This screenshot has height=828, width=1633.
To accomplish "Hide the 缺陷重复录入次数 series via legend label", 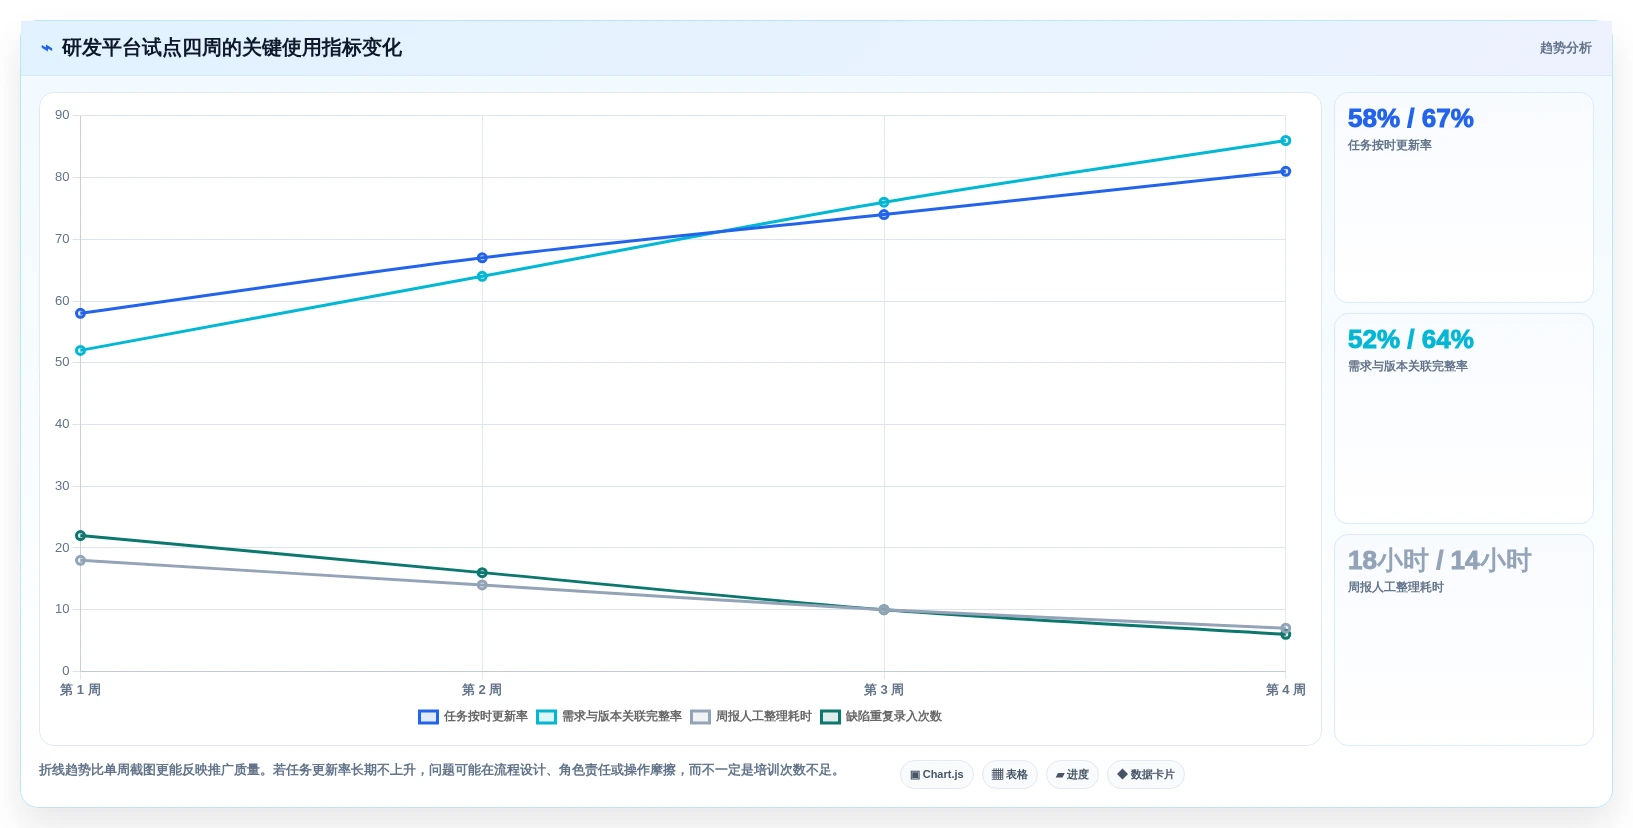I will tap(893, 717).
